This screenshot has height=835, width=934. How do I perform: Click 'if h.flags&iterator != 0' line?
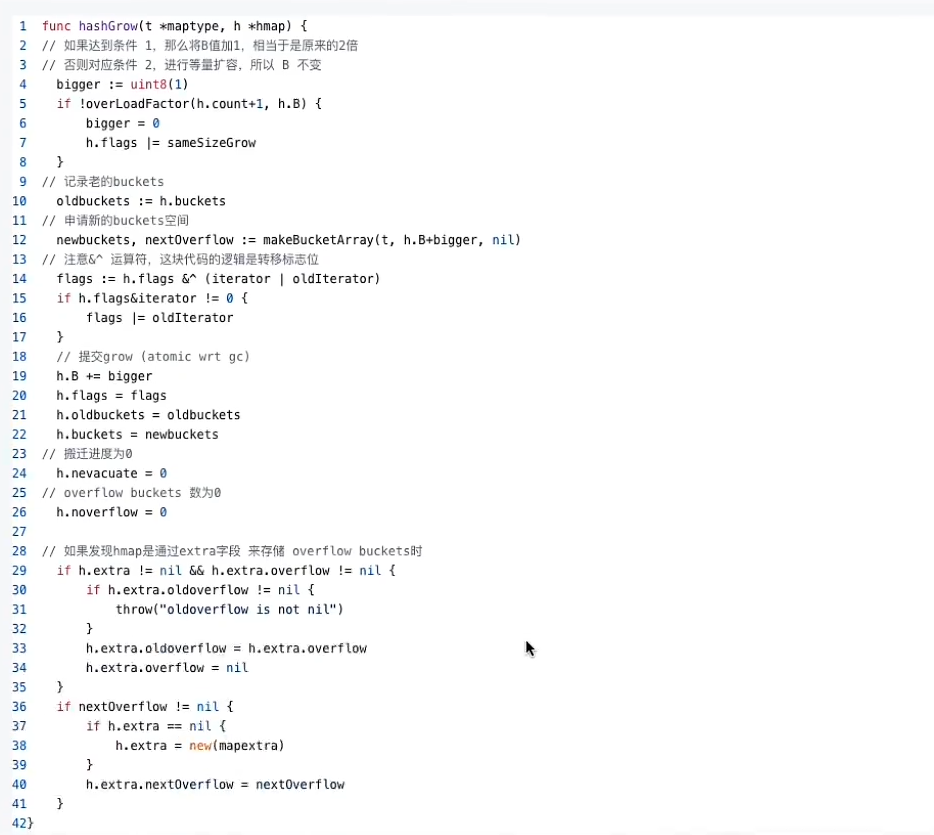[x=152, y=298]
